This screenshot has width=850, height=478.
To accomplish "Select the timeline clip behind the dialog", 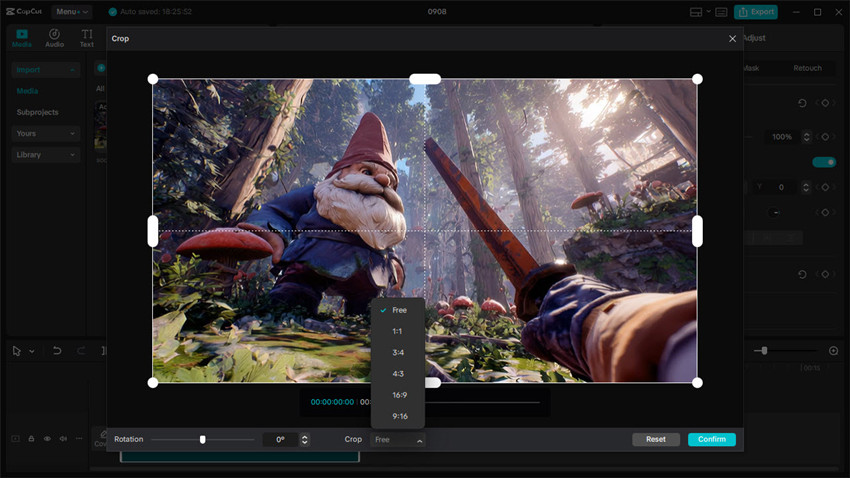I will pyautogui.click(x=240, y=457).
